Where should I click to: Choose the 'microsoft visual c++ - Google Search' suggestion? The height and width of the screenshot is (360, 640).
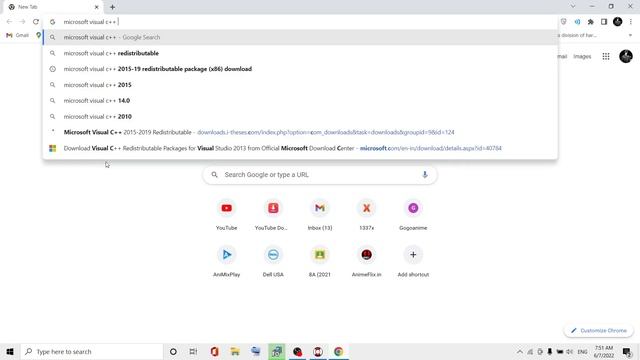300,37
